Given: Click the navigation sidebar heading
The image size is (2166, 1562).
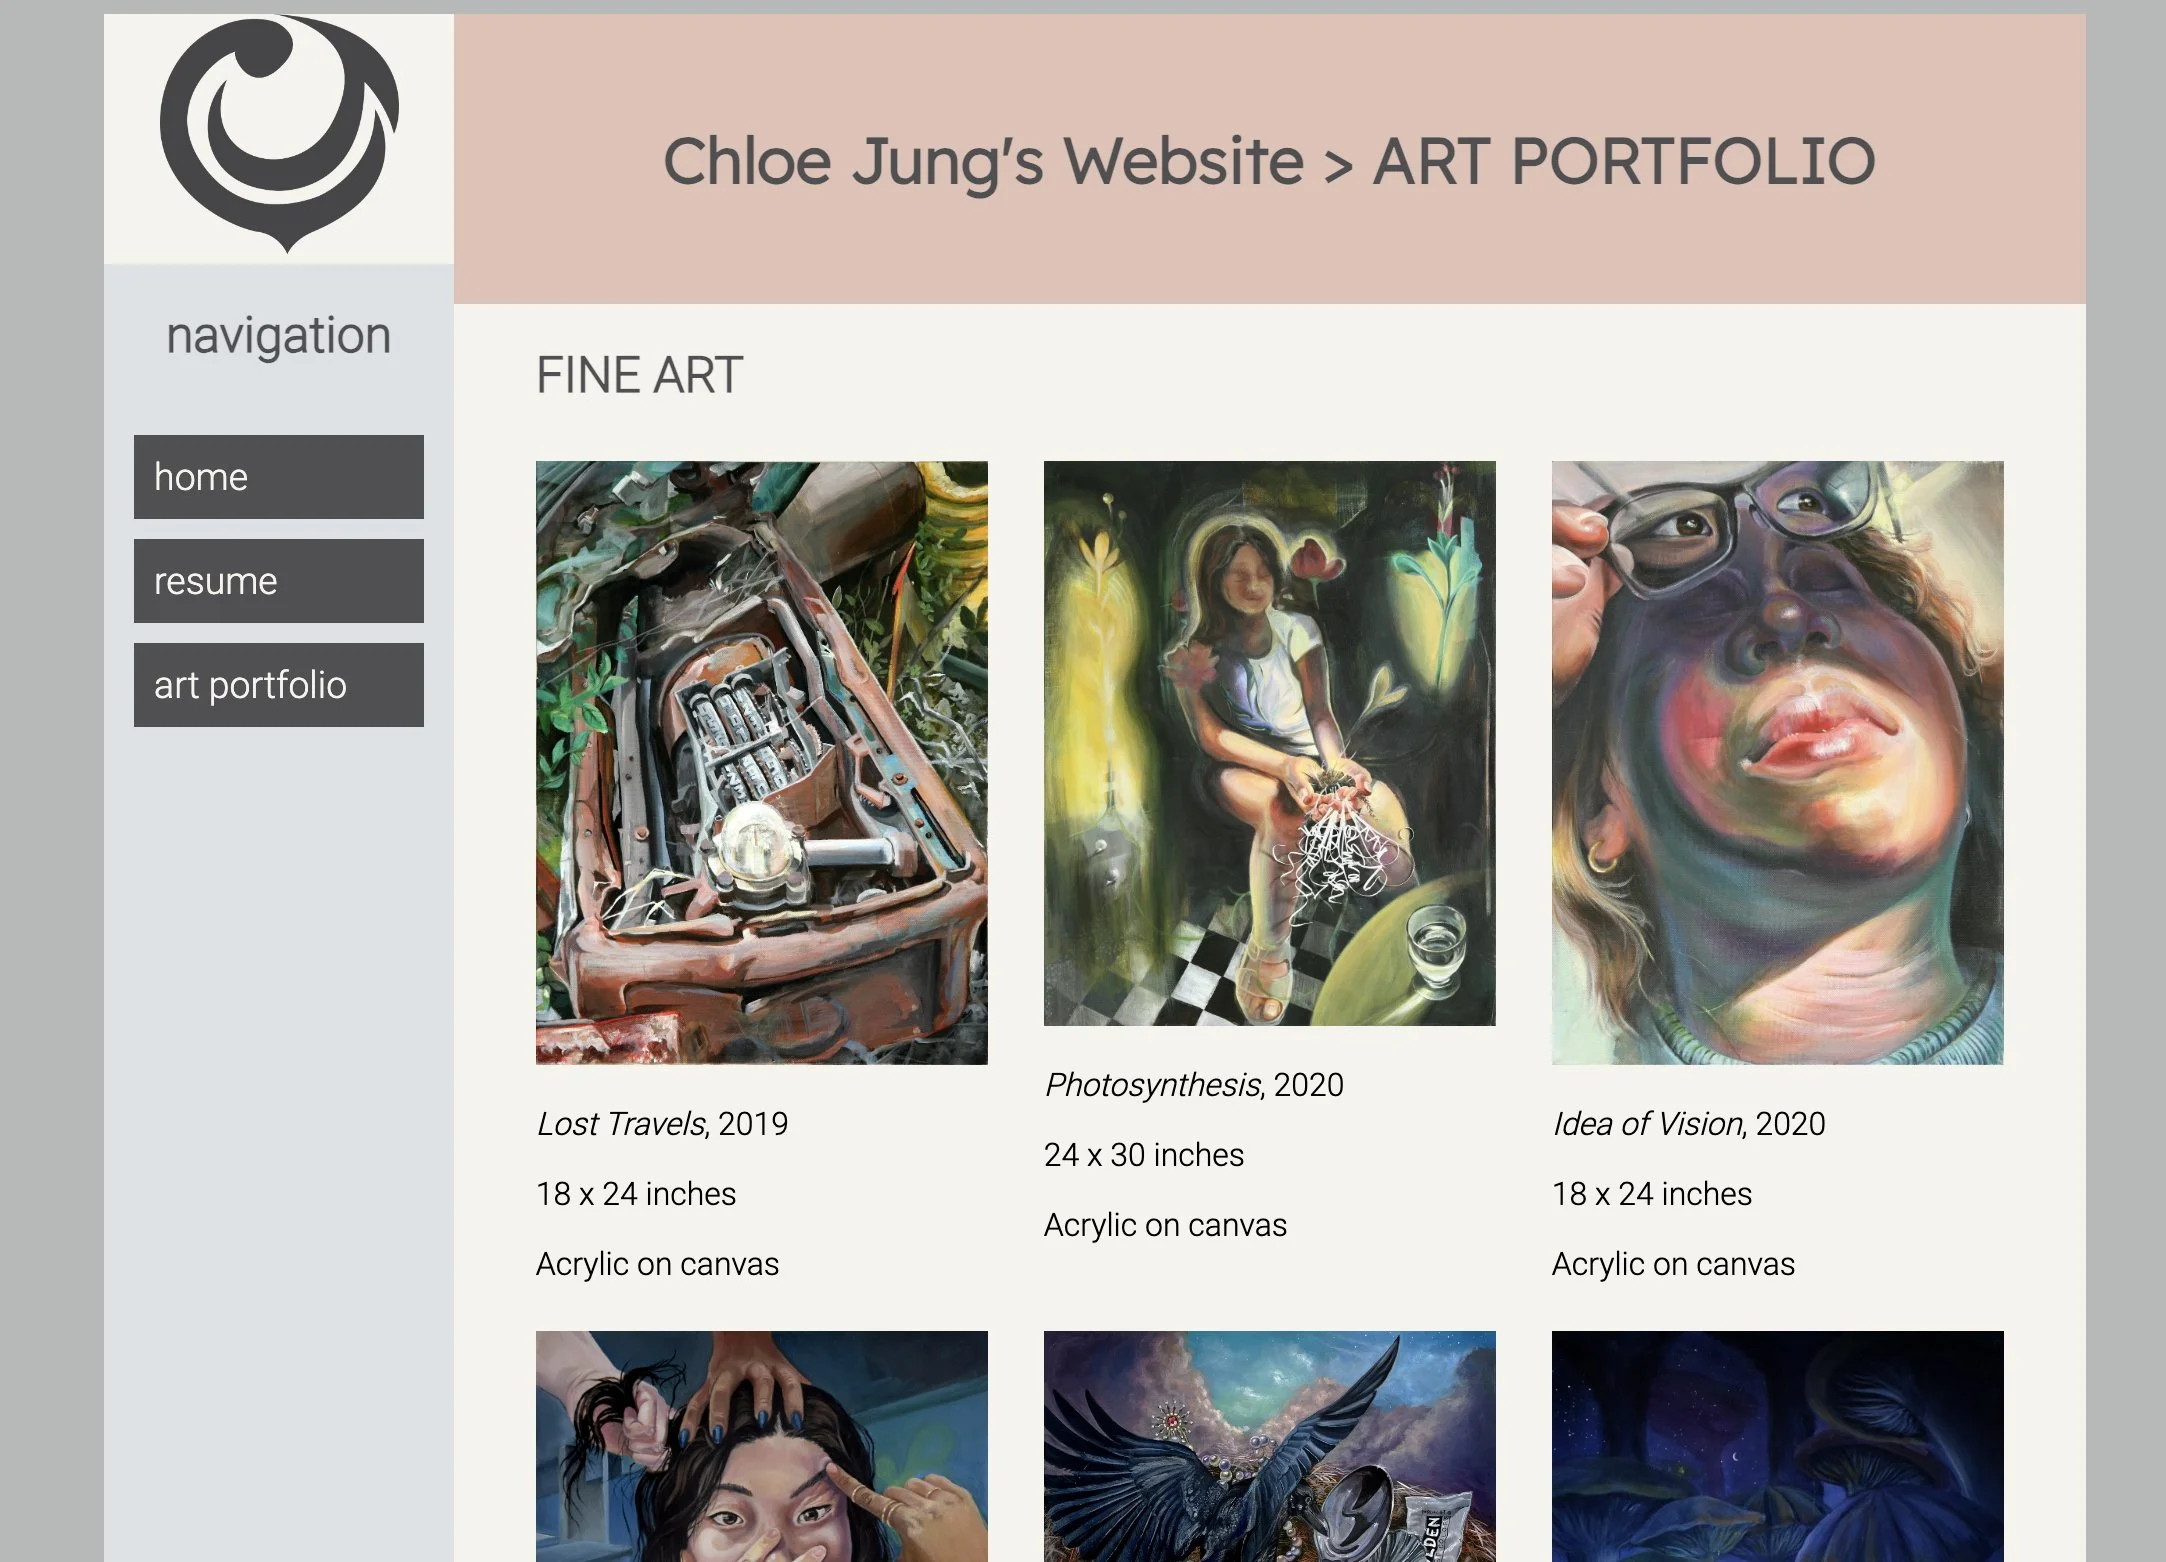Looking at the screenshot, I should [x=279, y=336].
